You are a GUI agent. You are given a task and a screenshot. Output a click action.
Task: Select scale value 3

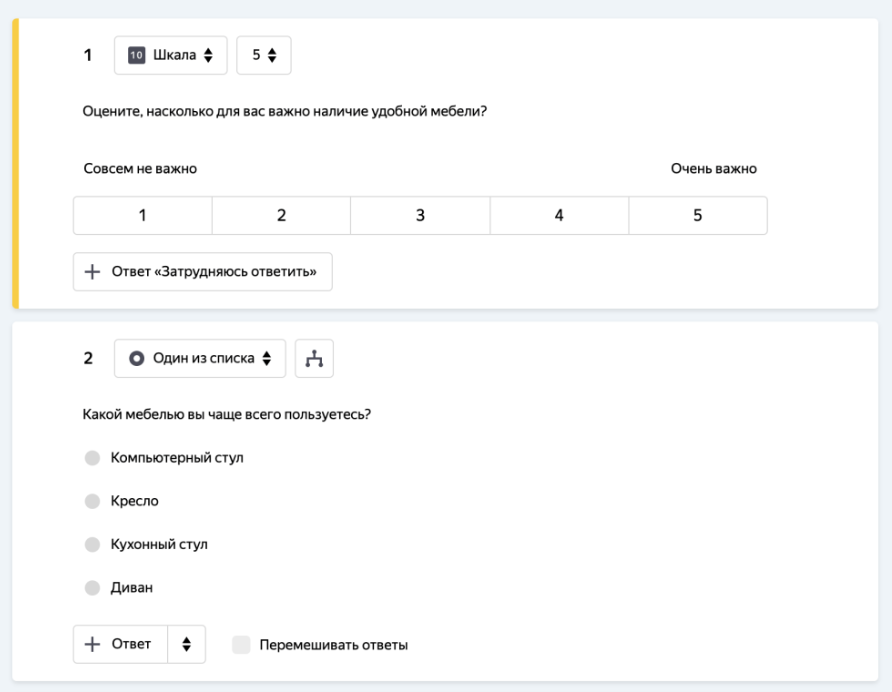tap(420, 216)
